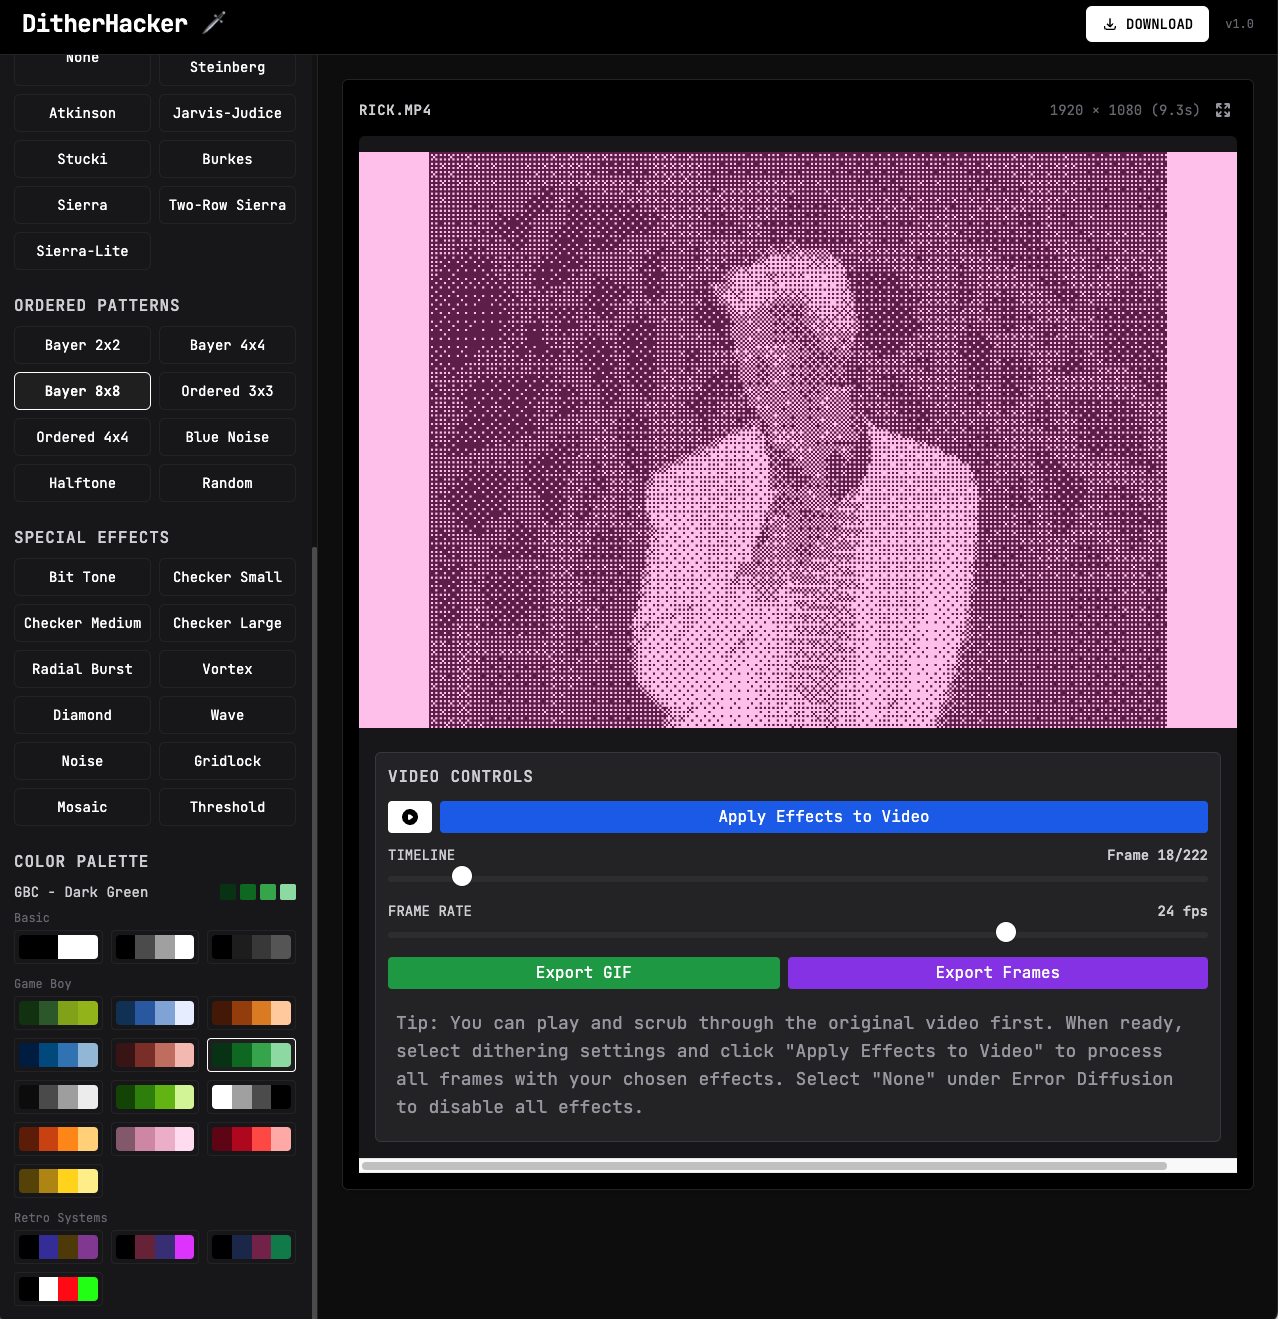This screenshot has width=1278, height=1319.
Task: Click the horizontal scrollbar below the video panel
Action: click(764, 1166)
